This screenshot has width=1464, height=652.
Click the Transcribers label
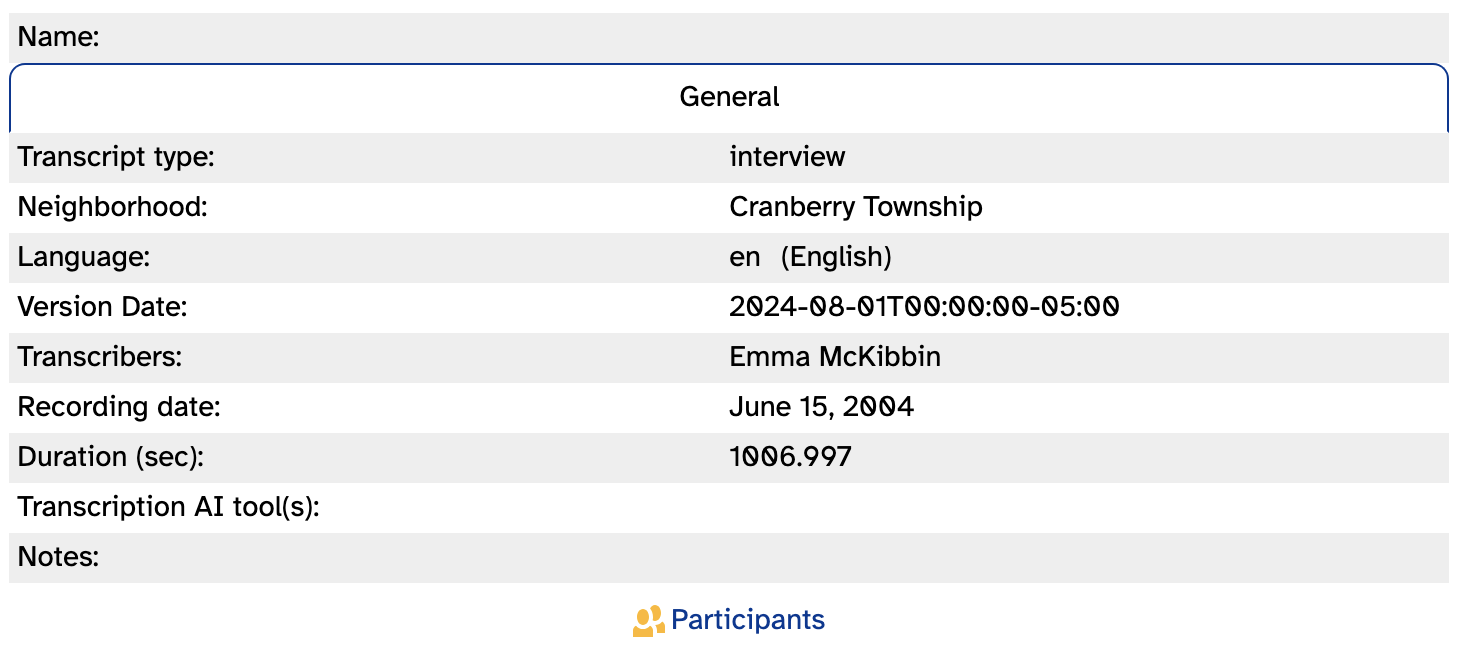[100, 357]
